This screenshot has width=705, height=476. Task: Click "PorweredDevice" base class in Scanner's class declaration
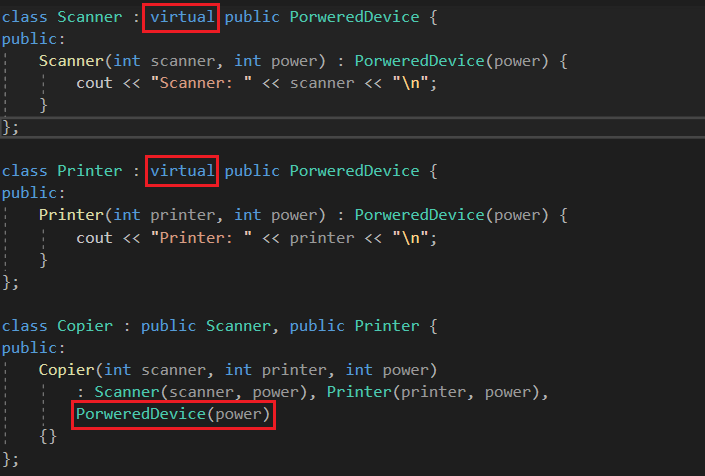(x=354, y=17)
